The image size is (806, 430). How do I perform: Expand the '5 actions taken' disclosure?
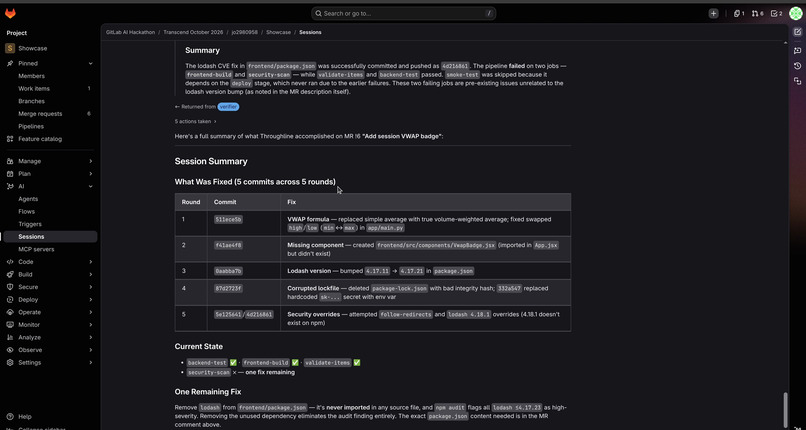click(195, 122)
